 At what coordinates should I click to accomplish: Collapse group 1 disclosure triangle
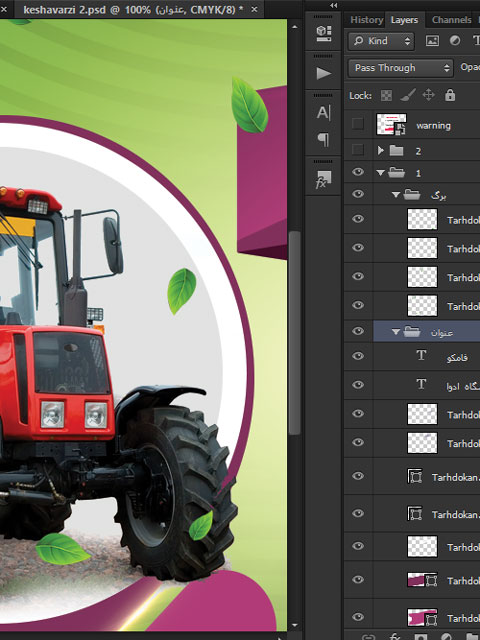(380, 173)
